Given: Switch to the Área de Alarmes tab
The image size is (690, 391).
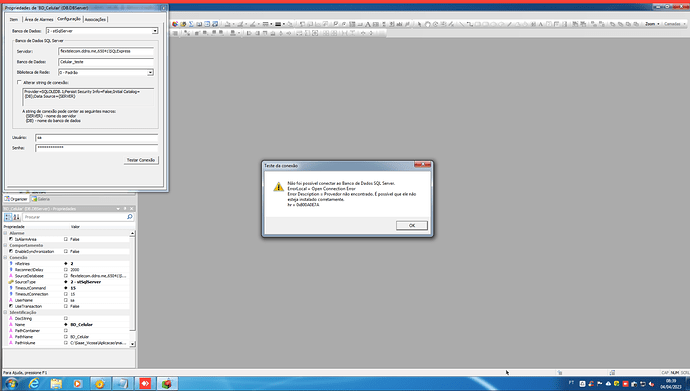Looking at the screenshot, I should pos(39,19).
